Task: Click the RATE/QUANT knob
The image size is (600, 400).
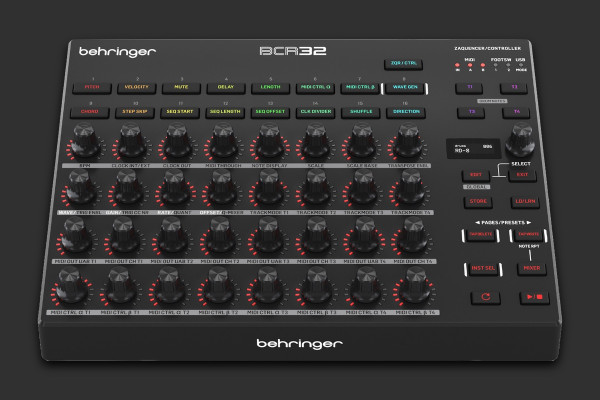Action: click(x=174, y=188)
